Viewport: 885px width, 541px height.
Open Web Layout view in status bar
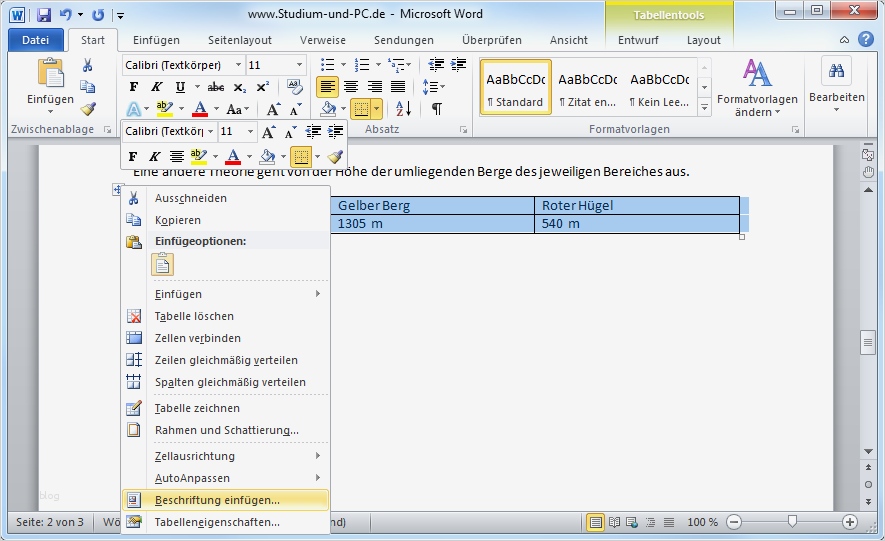pyautogui.click(x=632, y=522)
